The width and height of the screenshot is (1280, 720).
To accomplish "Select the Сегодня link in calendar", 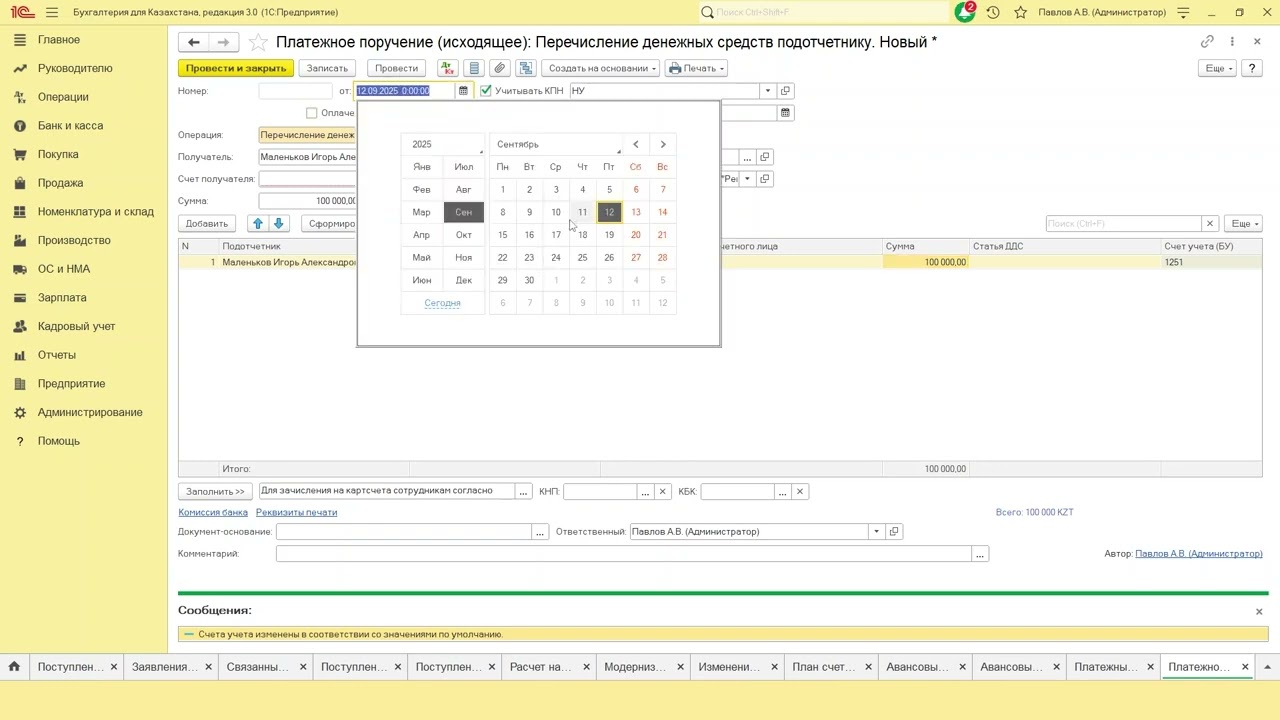I will [x=442, y=303].
